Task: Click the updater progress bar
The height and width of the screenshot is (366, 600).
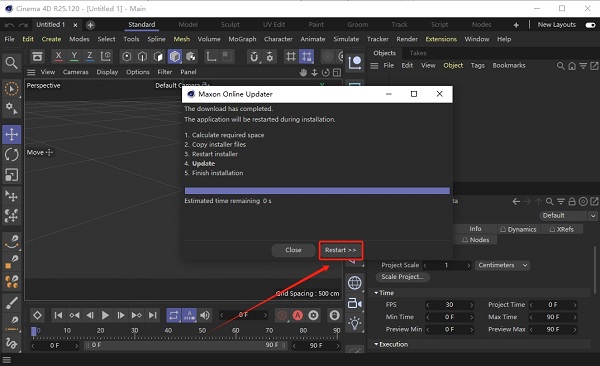Action: [x=317, y=191]
